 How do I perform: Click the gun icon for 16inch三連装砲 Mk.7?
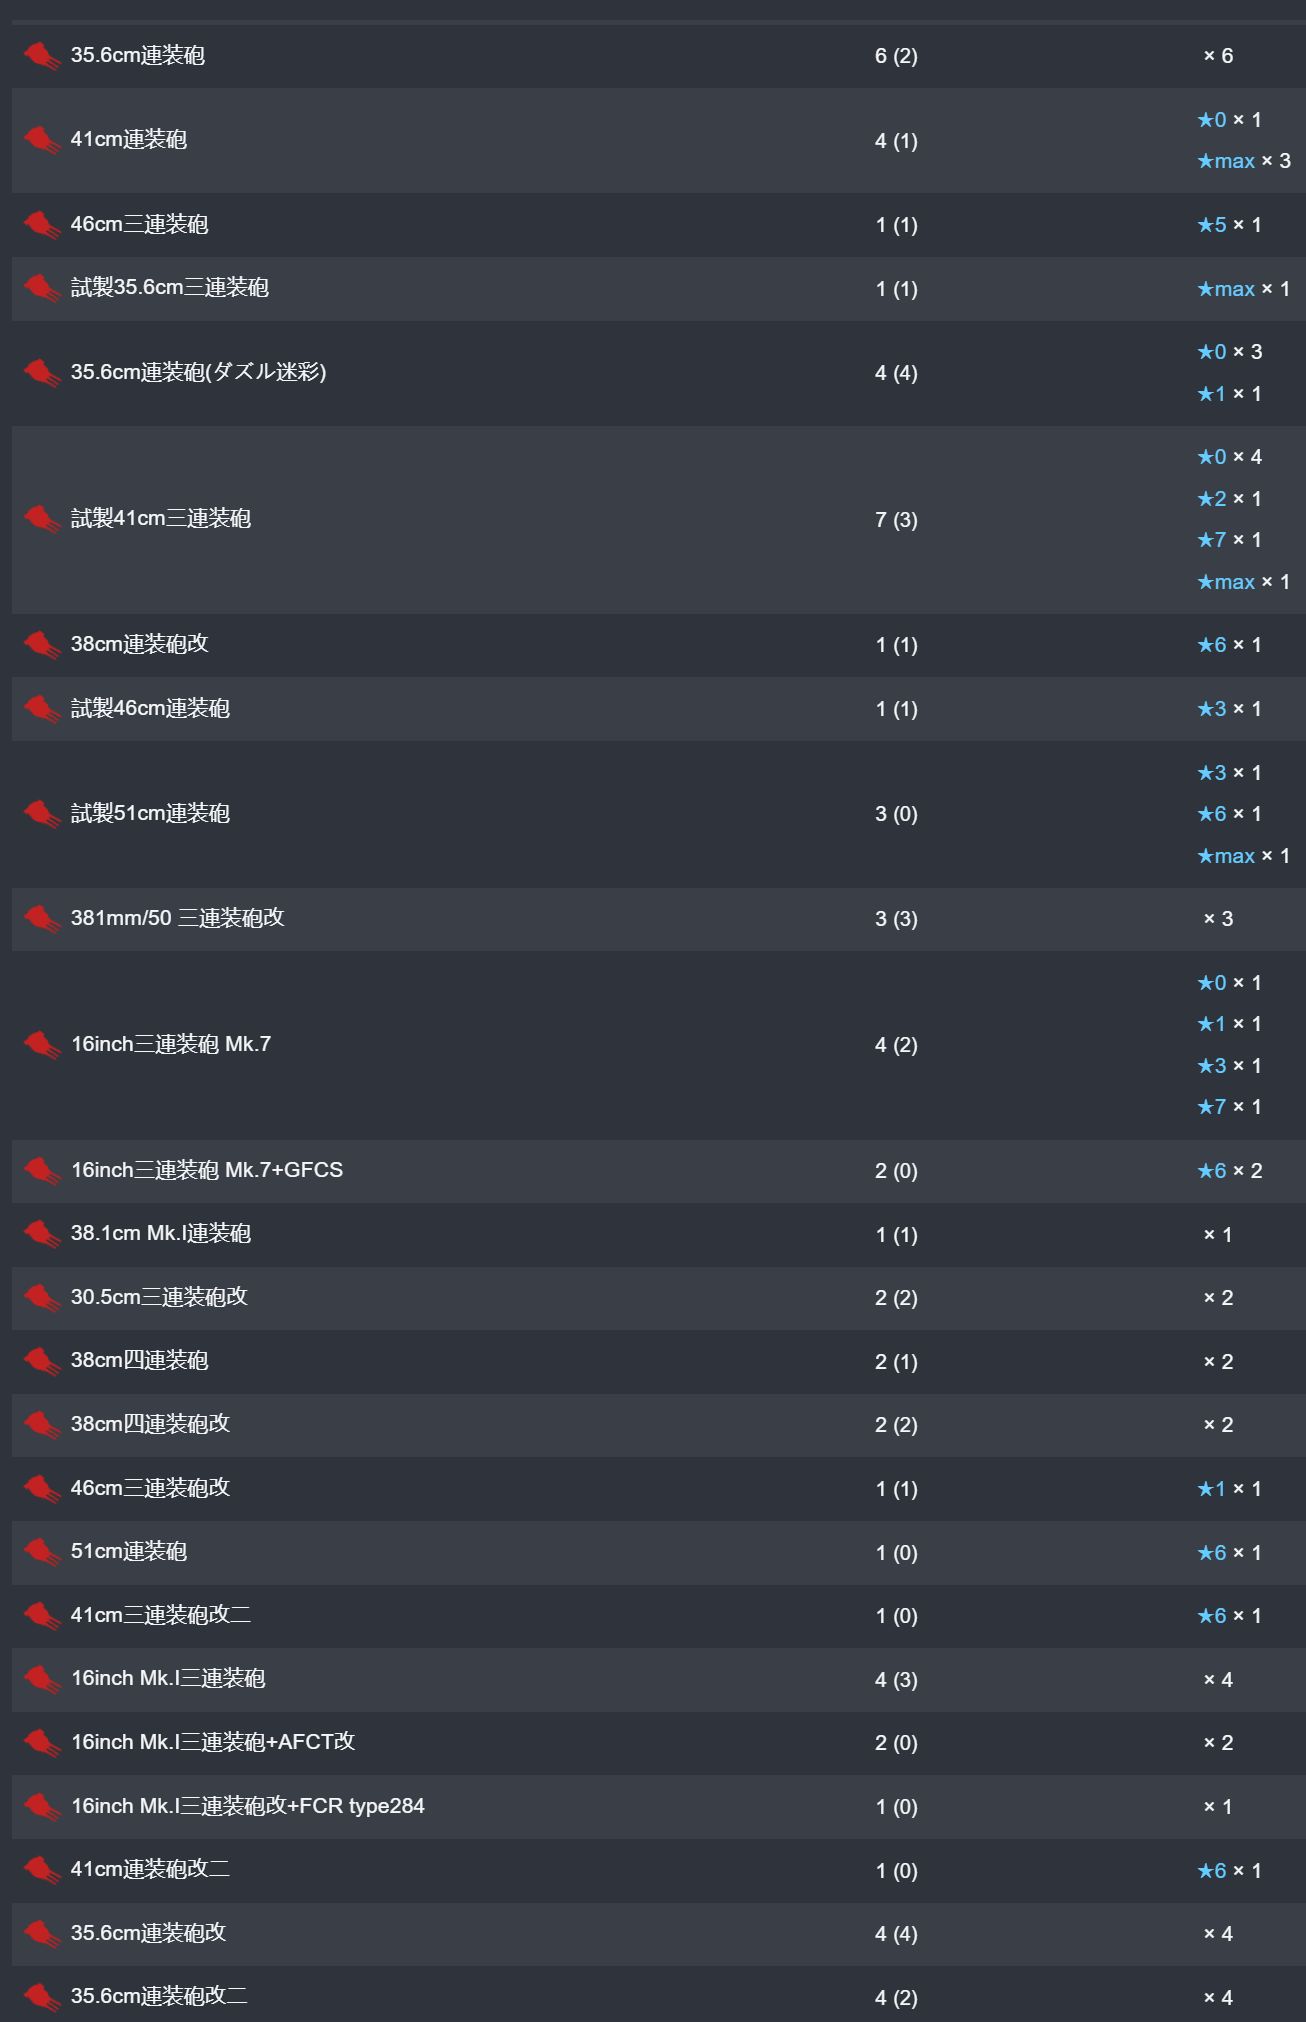coord(42,1044)
